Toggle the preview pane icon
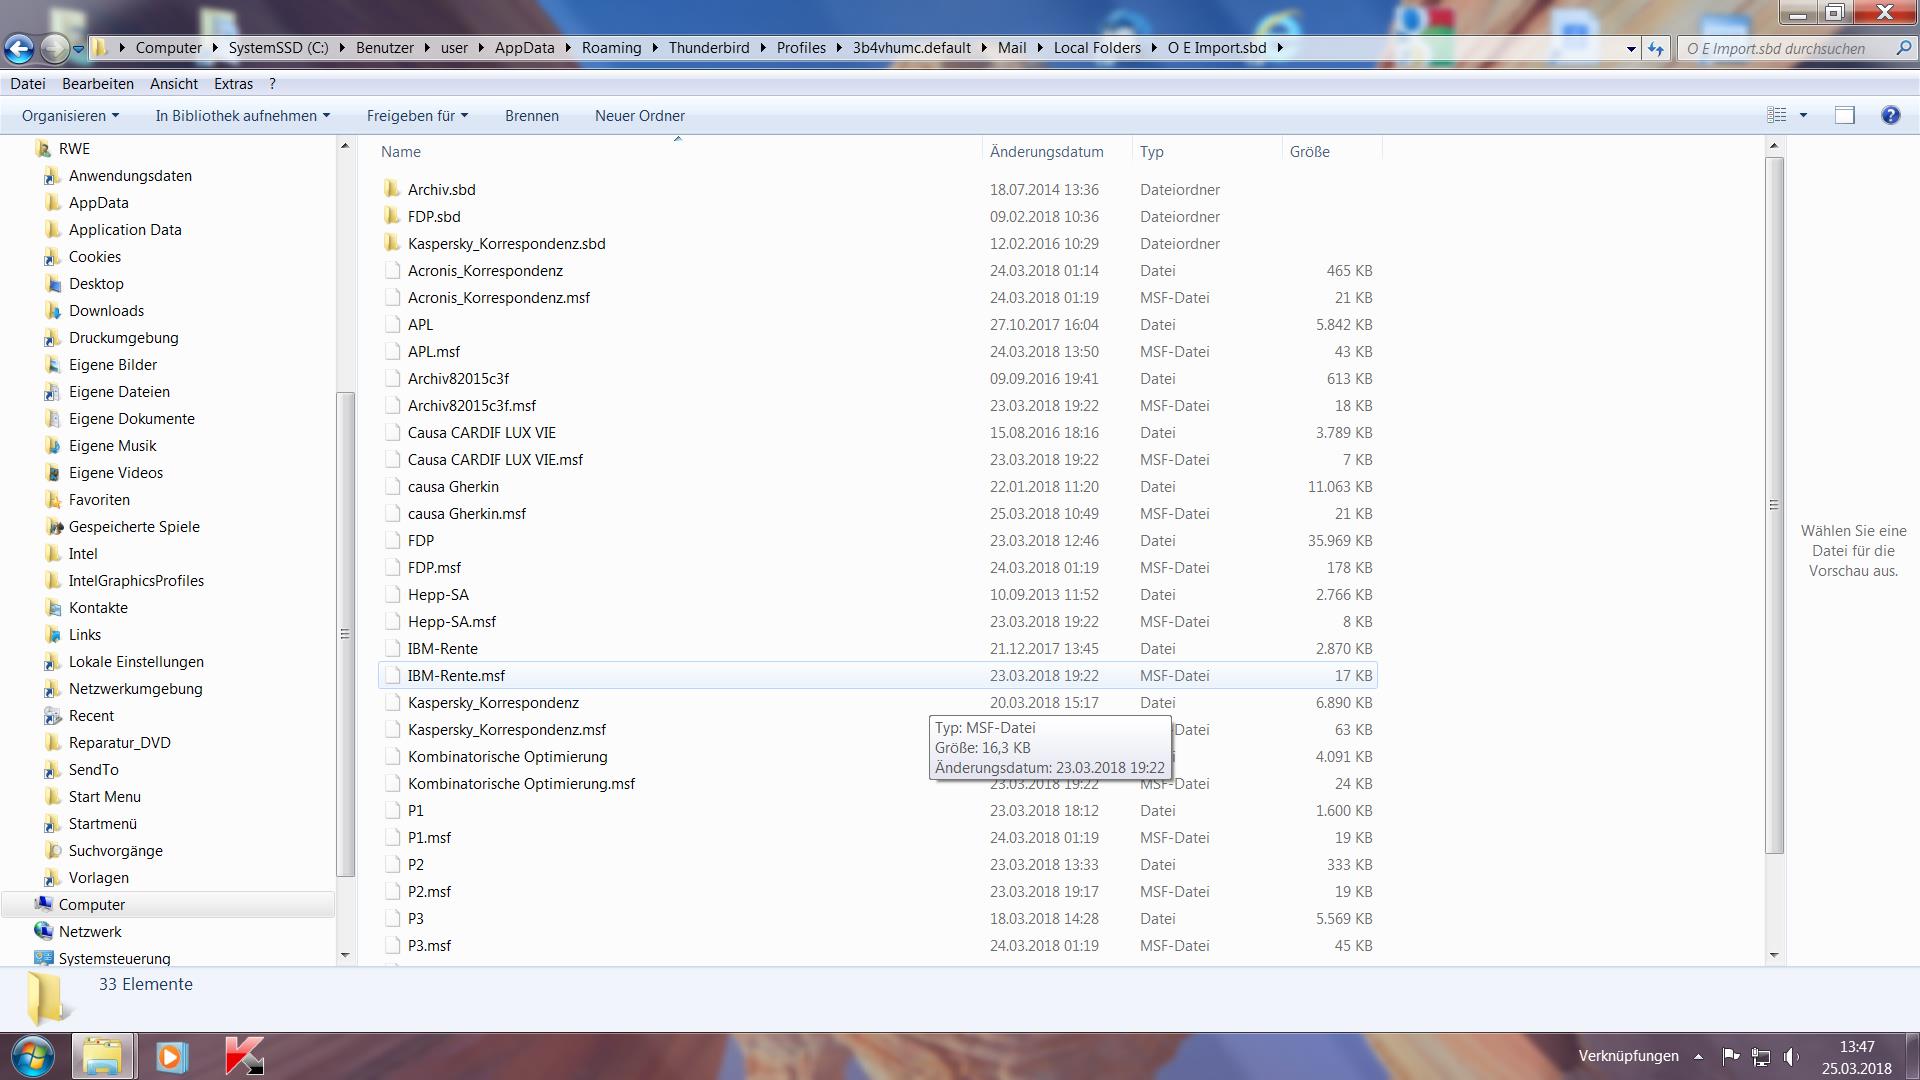The image size is (1920, 1080). 1845,115
